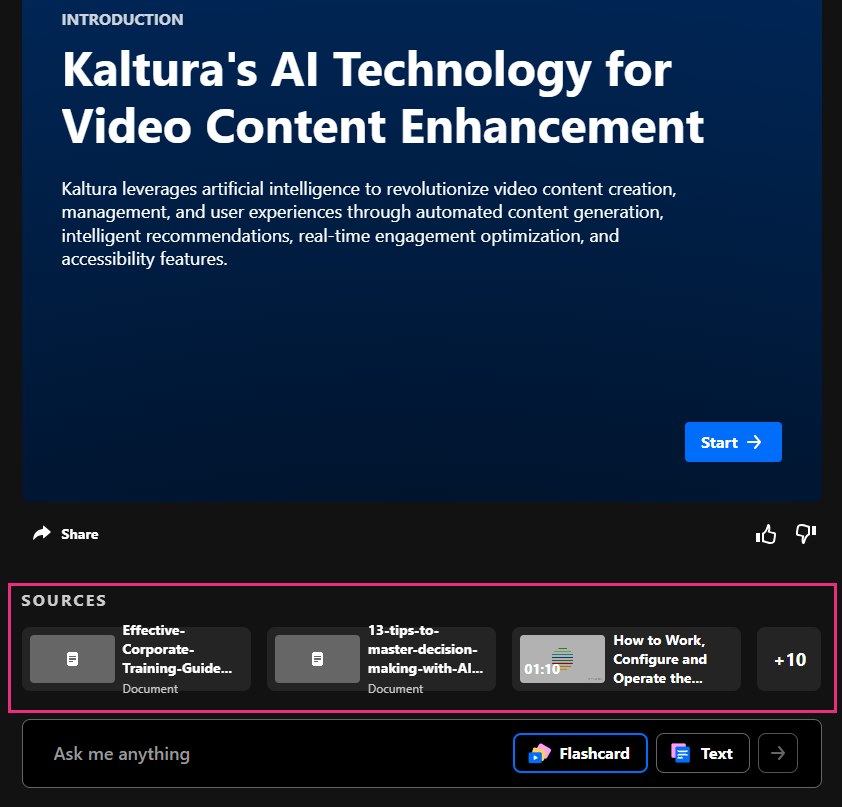Click the 01:10 video thumbnail
842x807 pixels.
tap(562, 659)
